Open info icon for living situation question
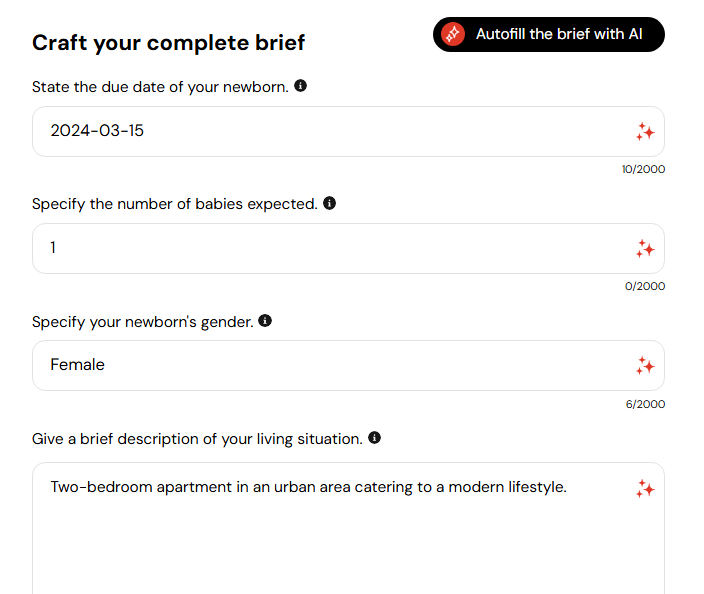This screenshot has width=704, height=594. (374, 437)
